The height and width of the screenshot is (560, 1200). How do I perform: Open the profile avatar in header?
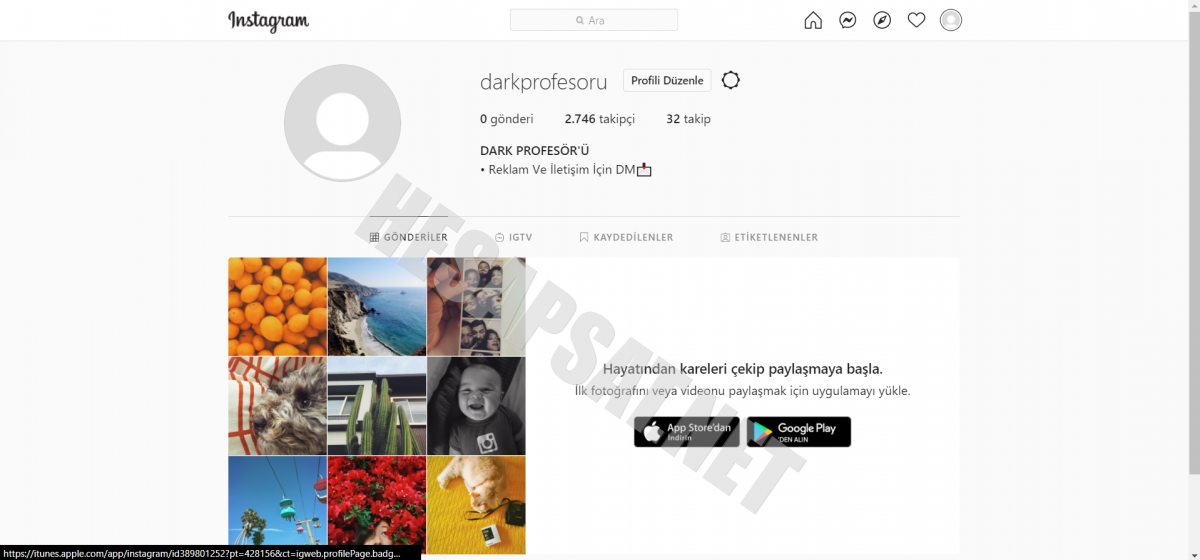[951, 20]
